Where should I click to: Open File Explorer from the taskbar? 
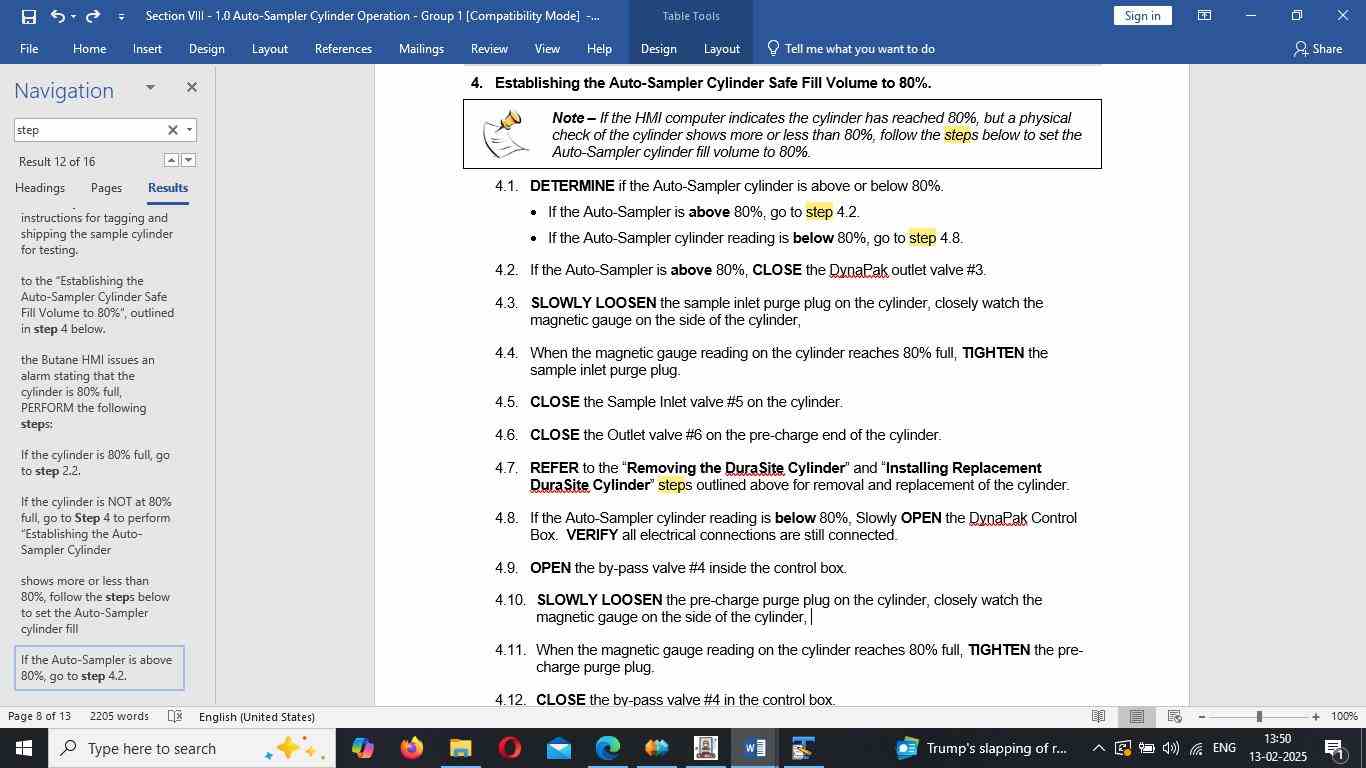(460, 748)
